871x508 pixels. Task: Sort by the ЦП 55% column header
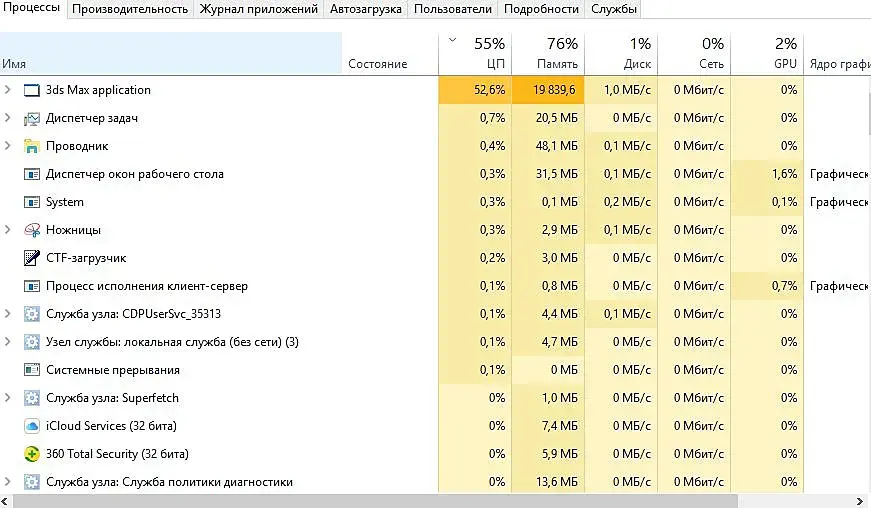(475, 53)
